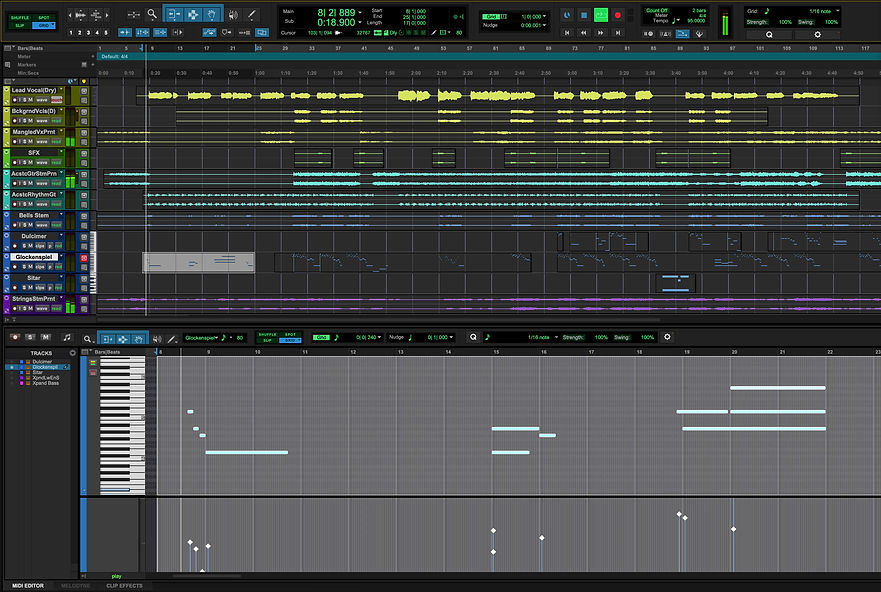This screenshot has height=592, width=881.
Task: Select the Zoomer tool in the toolbar
Action: coord(152,14)
